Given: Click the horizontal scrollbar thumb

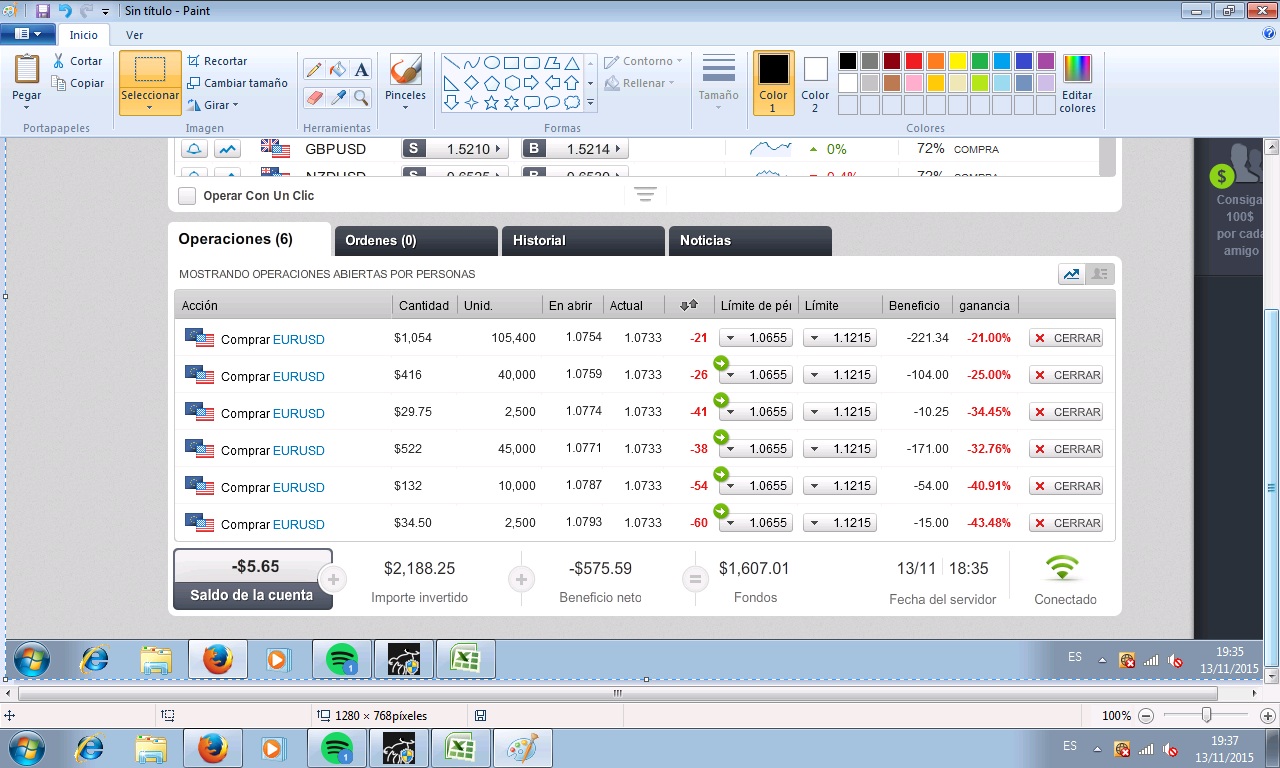Looking at the screenshot, I should click(x=617, y=693).
